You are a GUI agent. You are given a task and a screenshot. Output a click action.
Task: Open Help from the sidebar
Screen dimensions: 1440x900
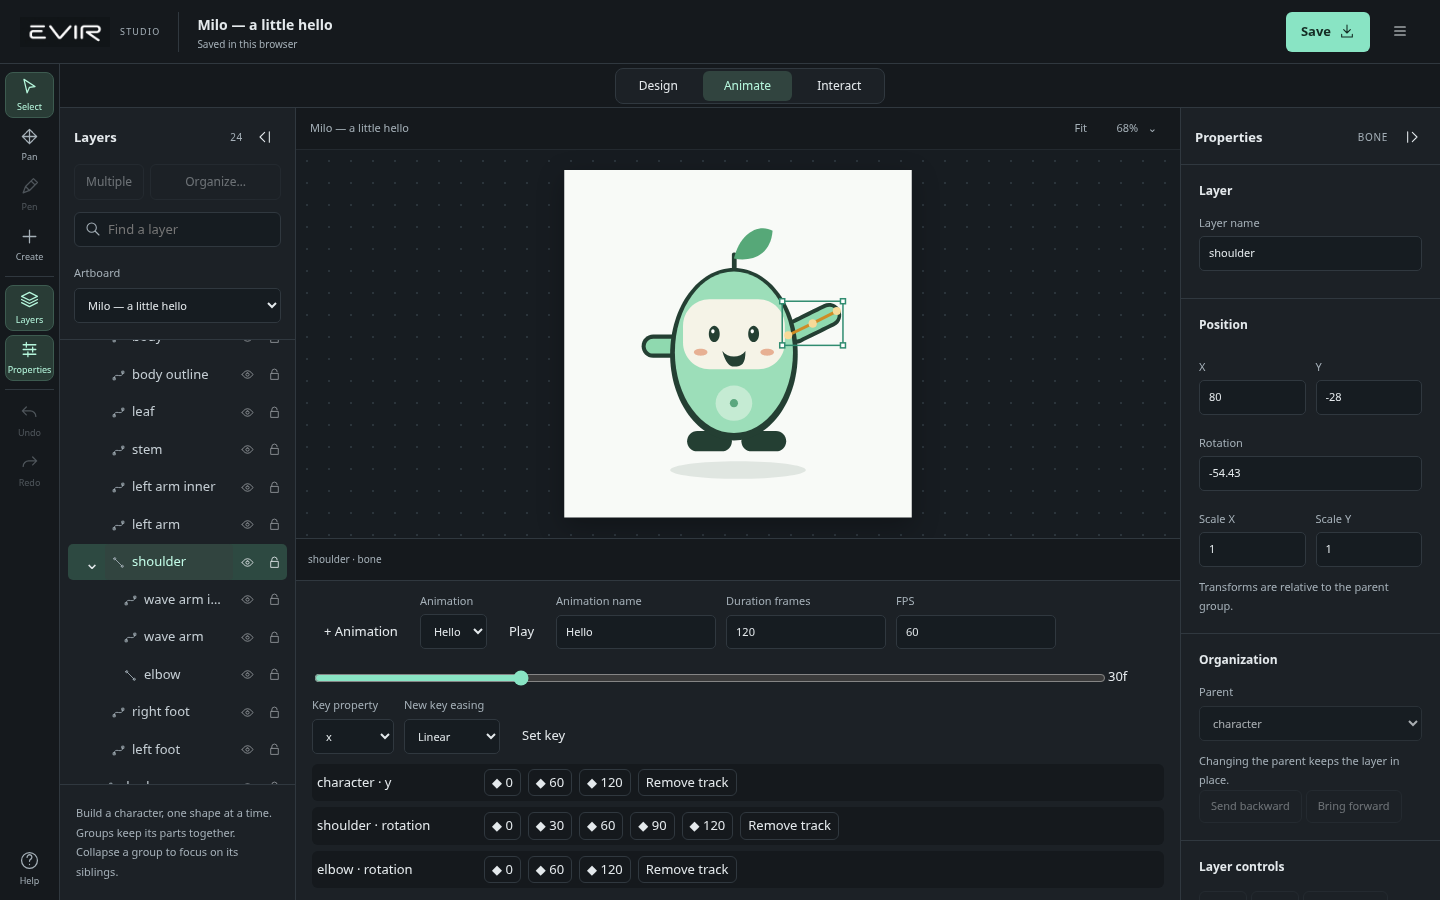(29, 868)
